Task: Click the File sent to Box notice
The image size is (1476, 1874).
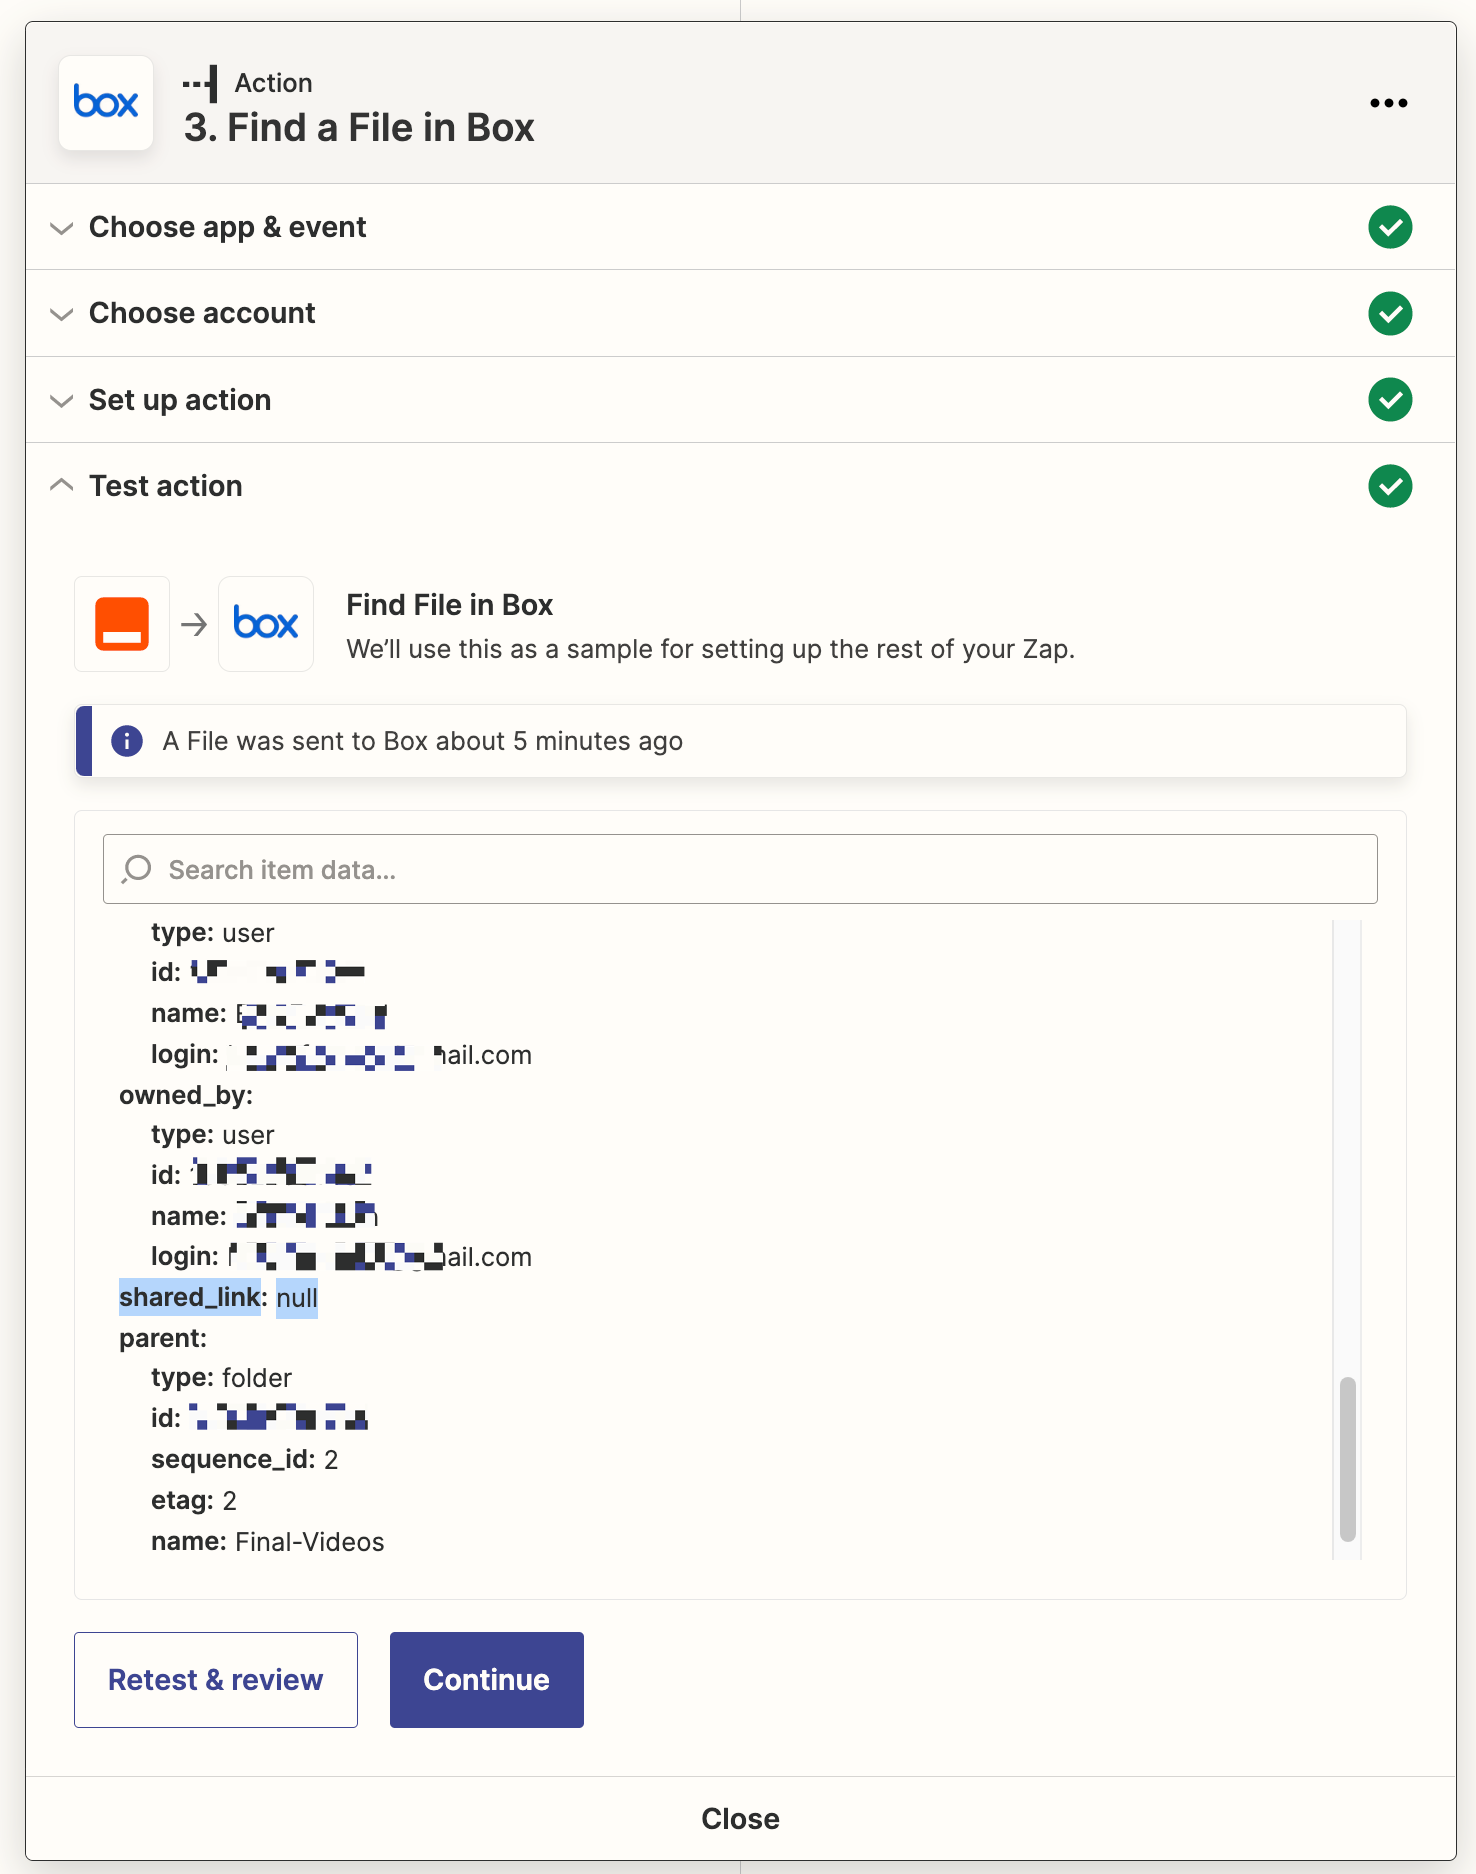Action: click(x=741, y=741)
